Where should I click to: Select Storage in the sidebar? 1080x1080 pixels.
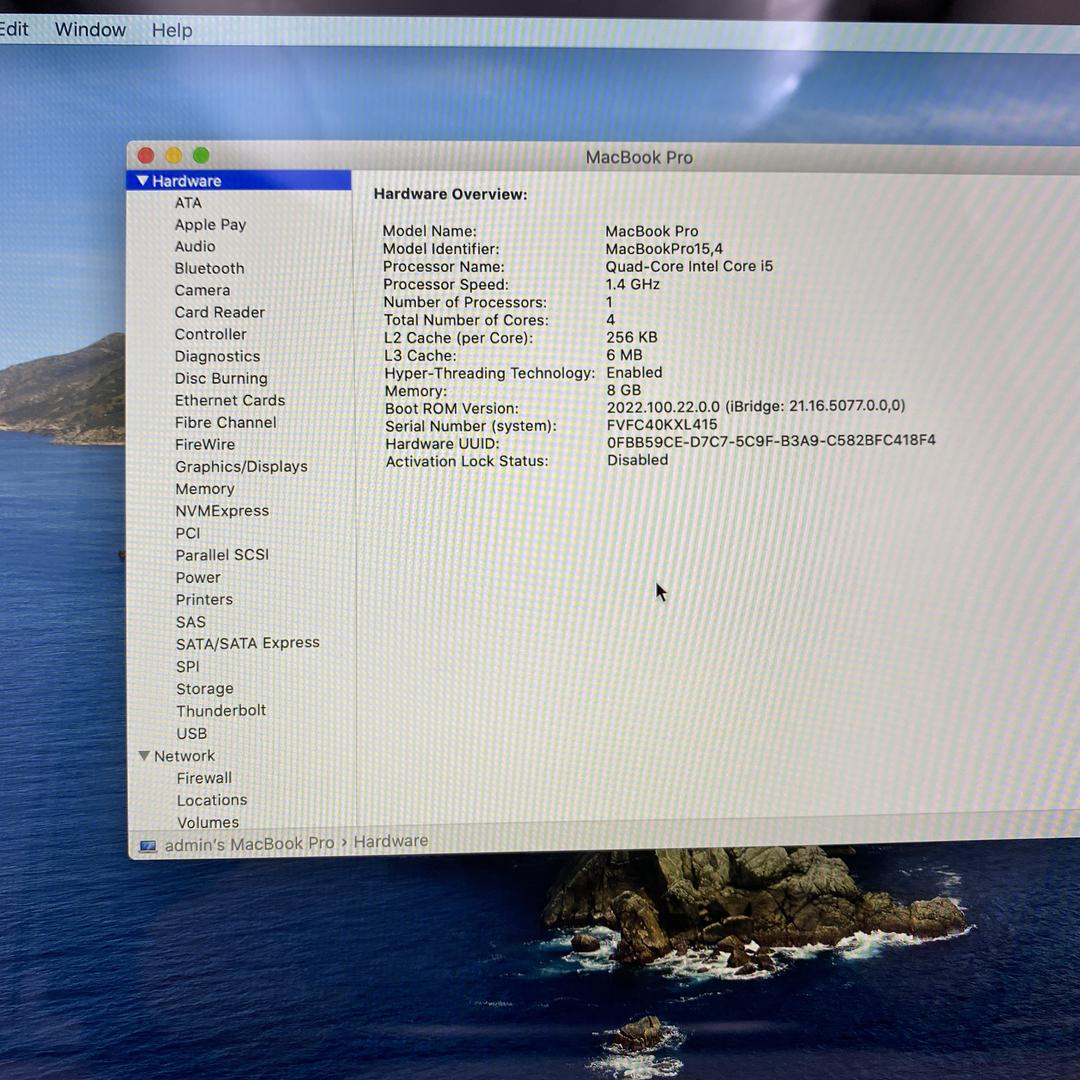pyautogui.click(x=205, y=689)
